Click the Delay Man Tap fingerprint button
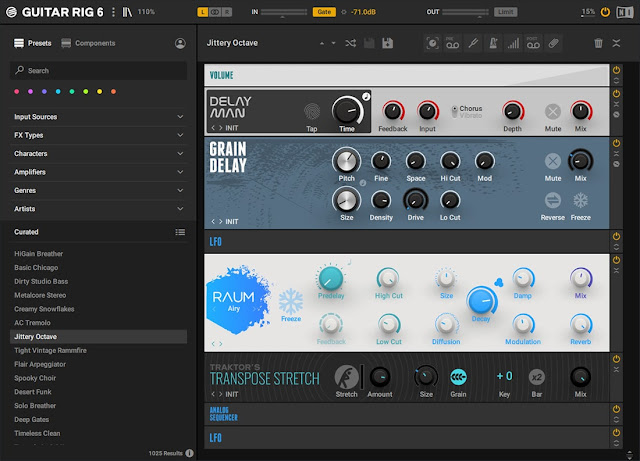The height and width of the screenshot is (461, 640). (313, 111)
